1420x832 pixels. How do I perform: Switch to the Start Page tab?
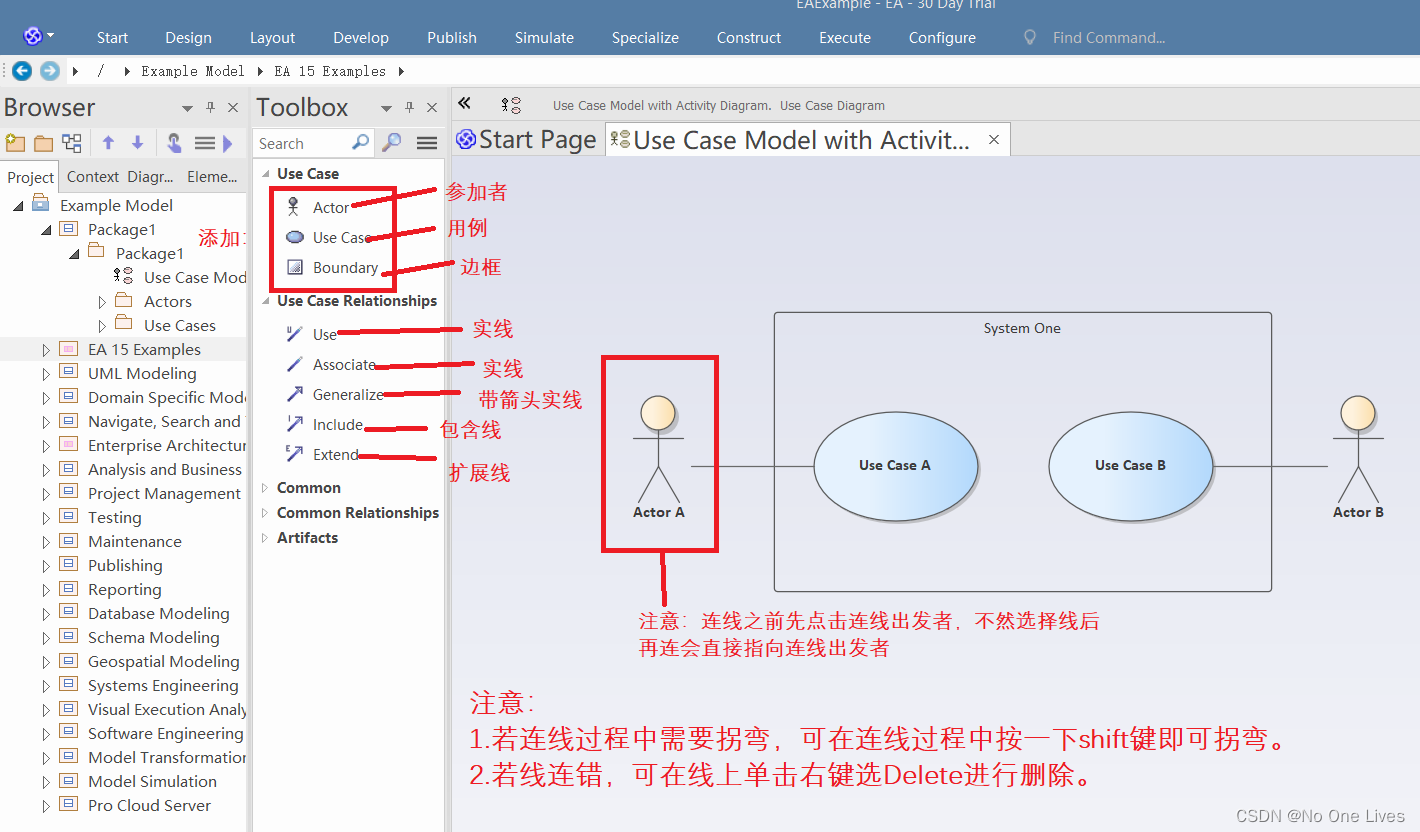tap(526, 140)
